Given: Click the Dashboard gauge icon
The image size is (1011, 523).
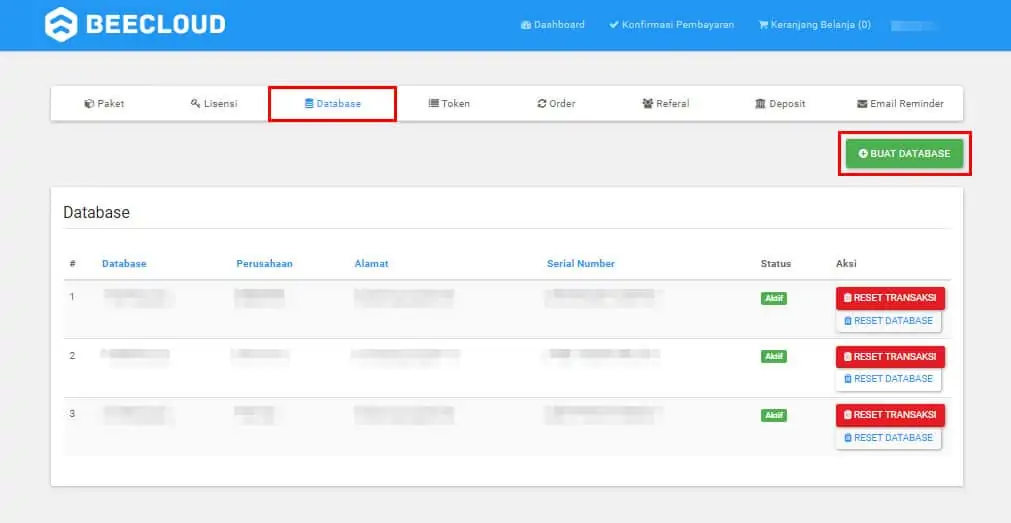Looking at the screenshot, I should coord(525,25).
